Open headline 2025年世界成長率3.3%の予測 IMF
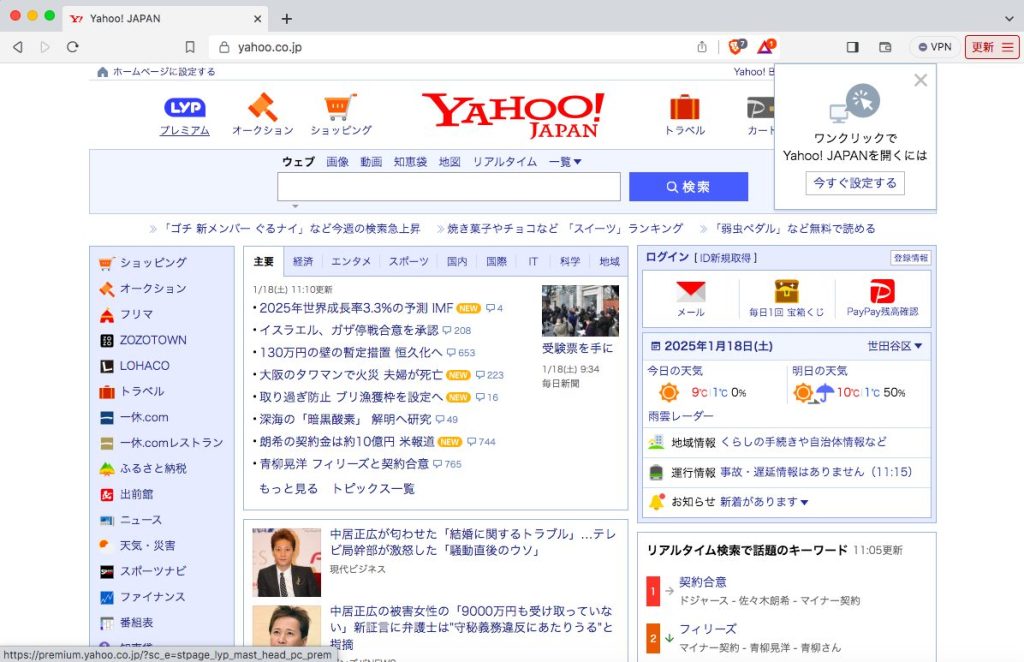Viewport: 1024px width, 662px height. [356, 308]
